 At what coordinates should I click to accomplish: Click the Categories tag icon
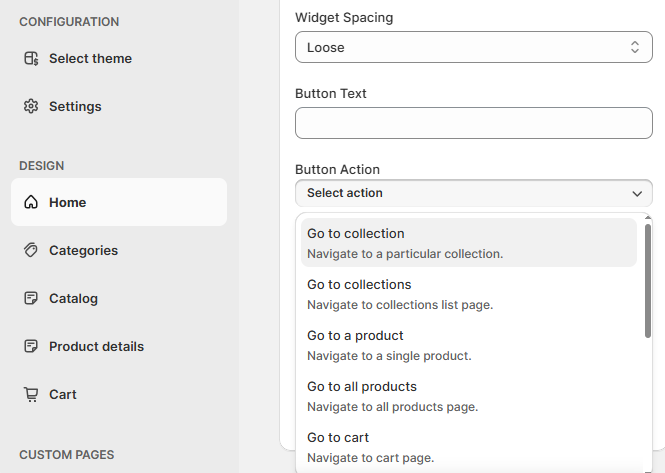[x=31, y=250]
